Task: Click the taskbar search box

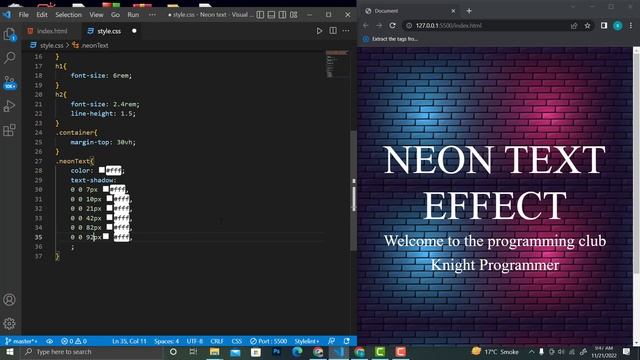Action: click(x=91, y=352)
